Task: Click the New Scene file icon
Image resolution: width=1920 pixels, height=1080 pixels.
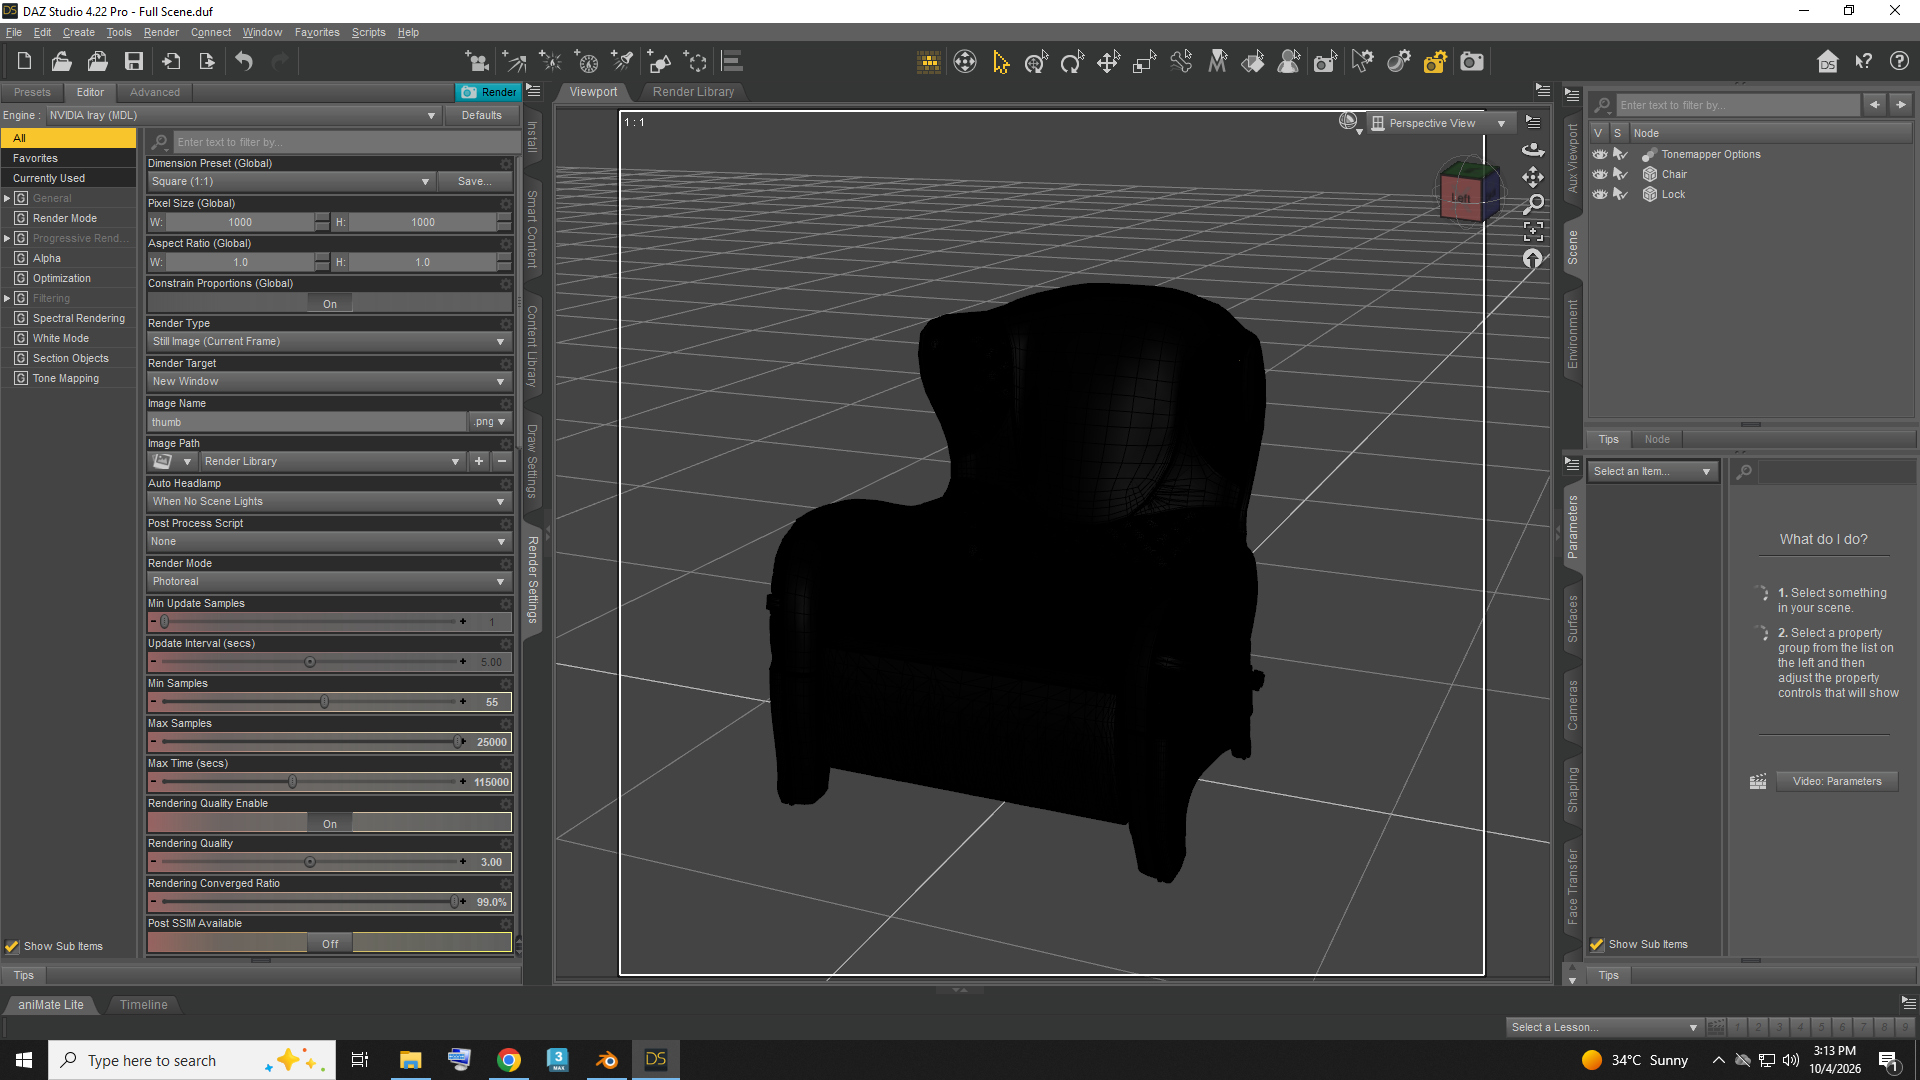Action: [x=24, y=62]
